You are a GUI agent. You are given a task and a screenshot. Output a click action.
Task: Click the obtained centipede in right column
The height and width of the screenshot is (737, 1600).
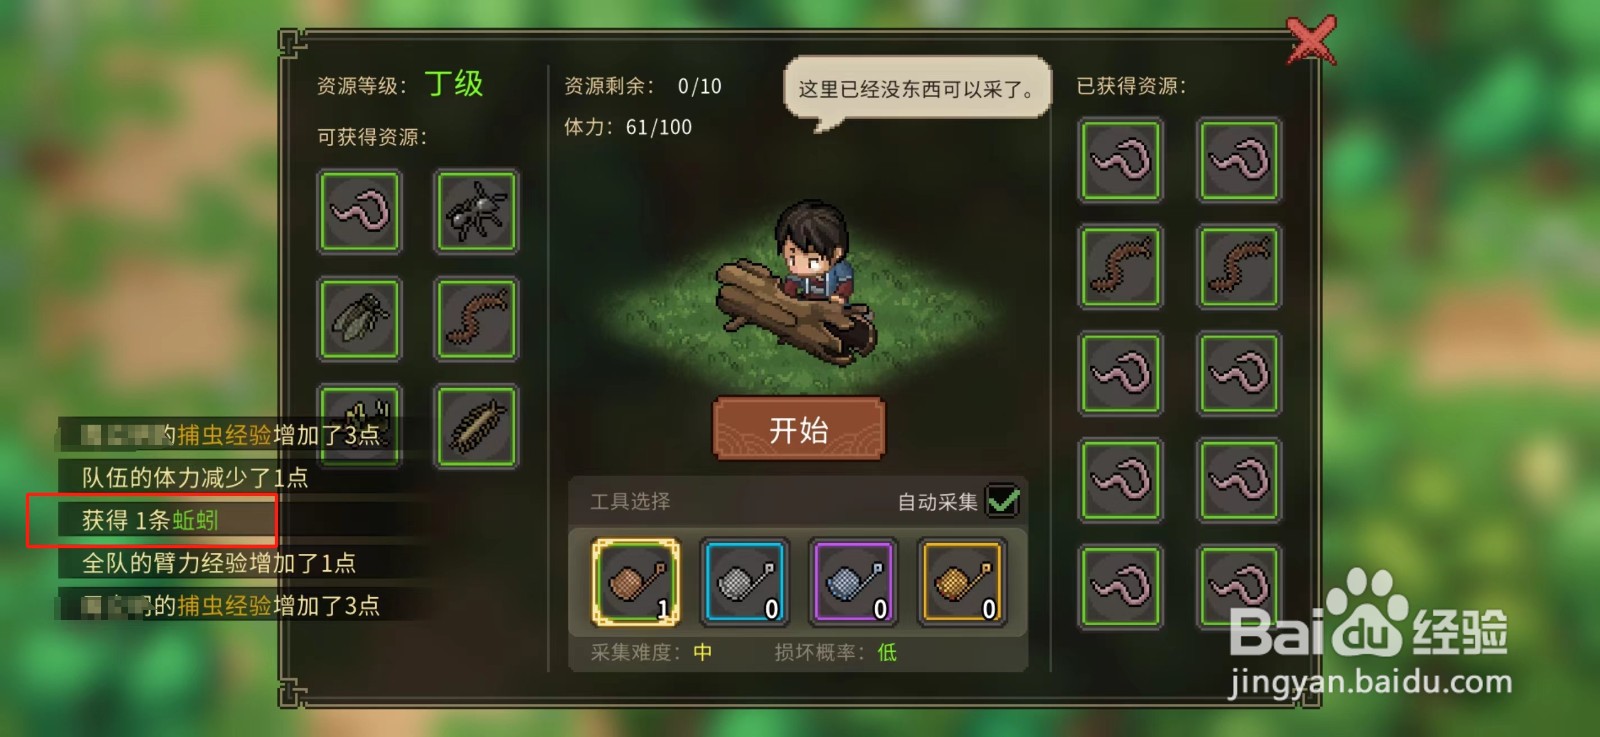pos(1239,266)
